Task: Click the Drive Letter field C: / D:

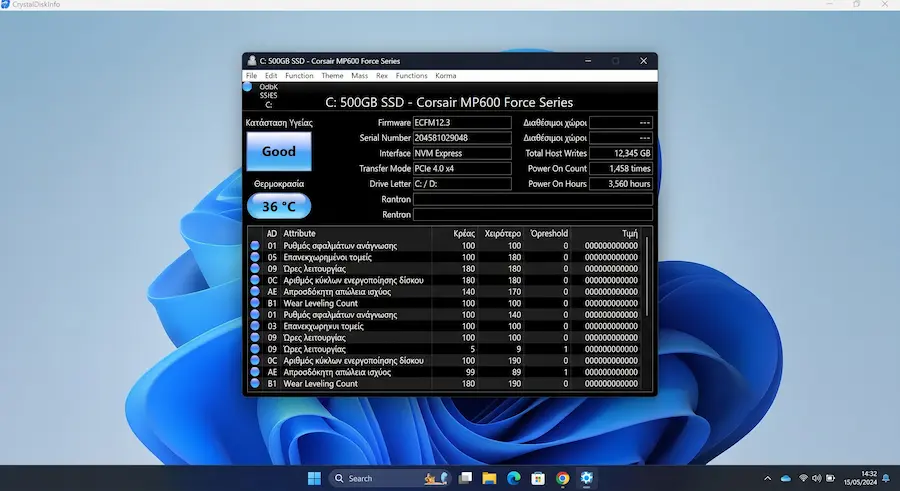Action: 462,184
